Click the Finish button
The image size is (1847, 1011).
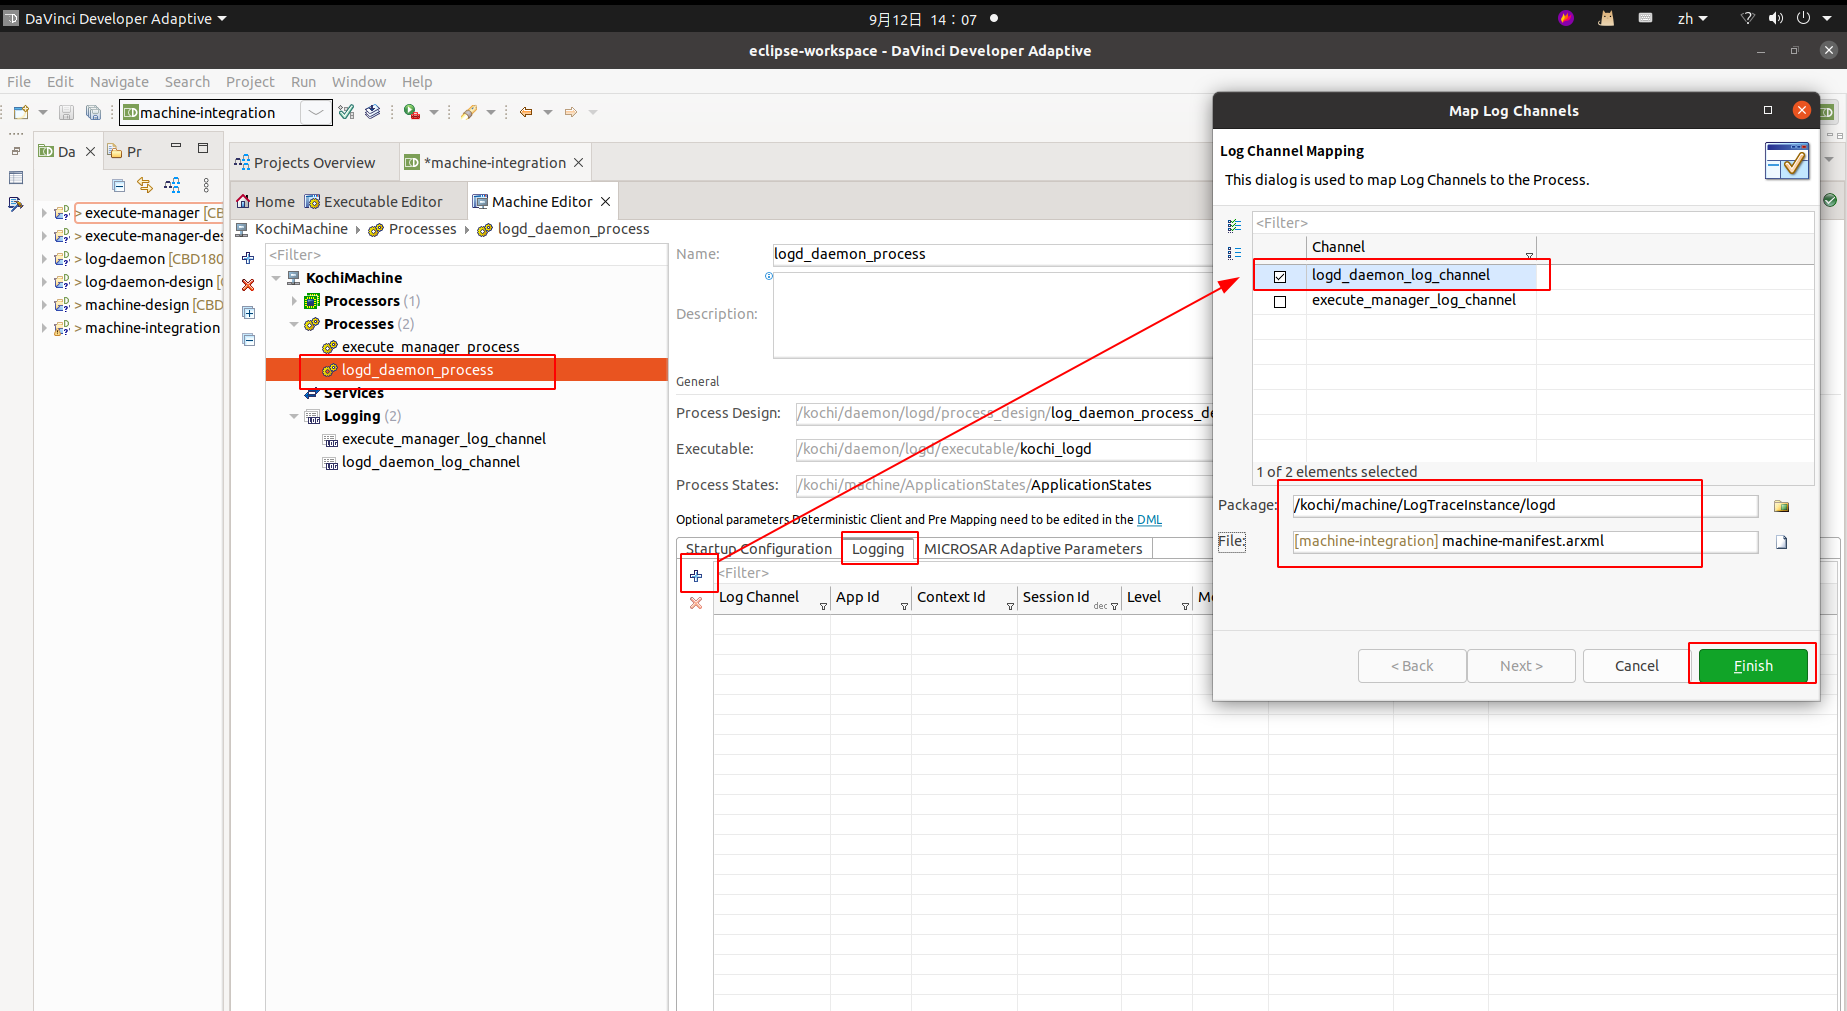tap(1753, 666)
